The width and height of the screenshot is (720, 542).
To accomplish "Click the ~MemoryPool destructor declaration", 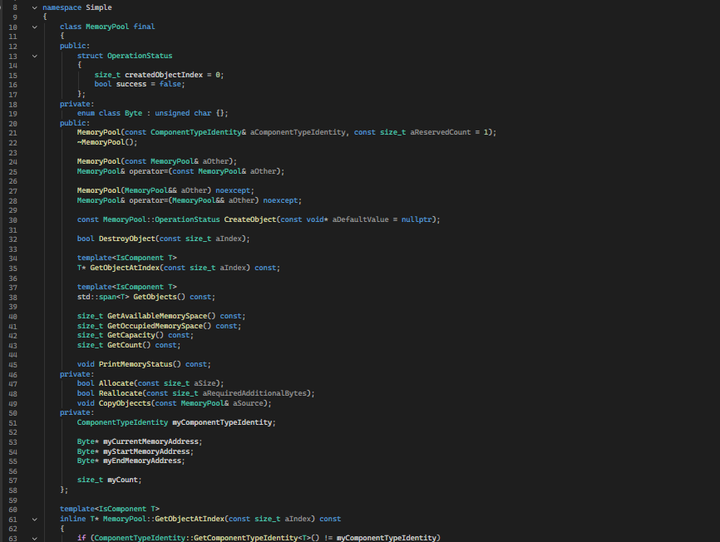I will [x=108, y=142].
